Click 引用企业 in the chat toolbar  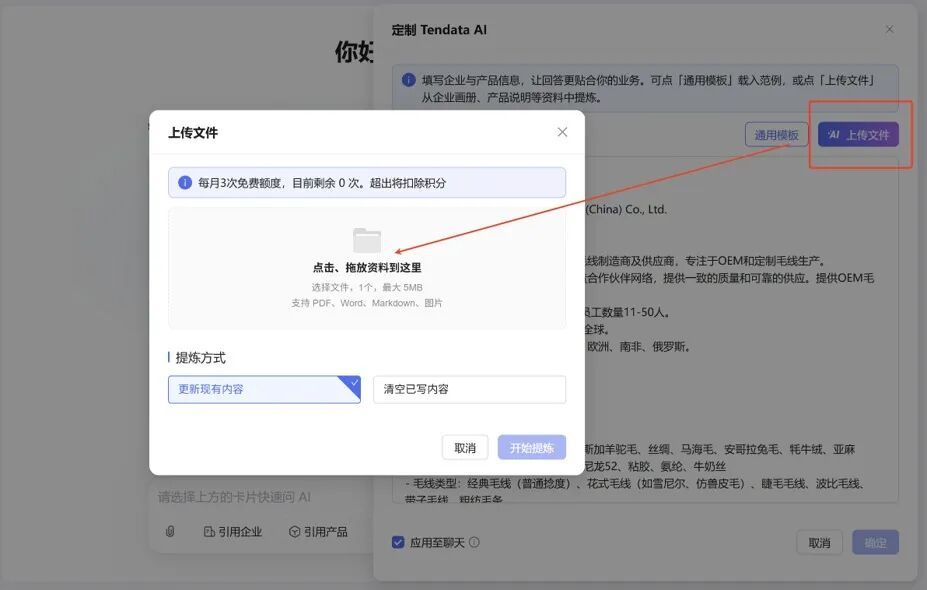pos(233,531)
